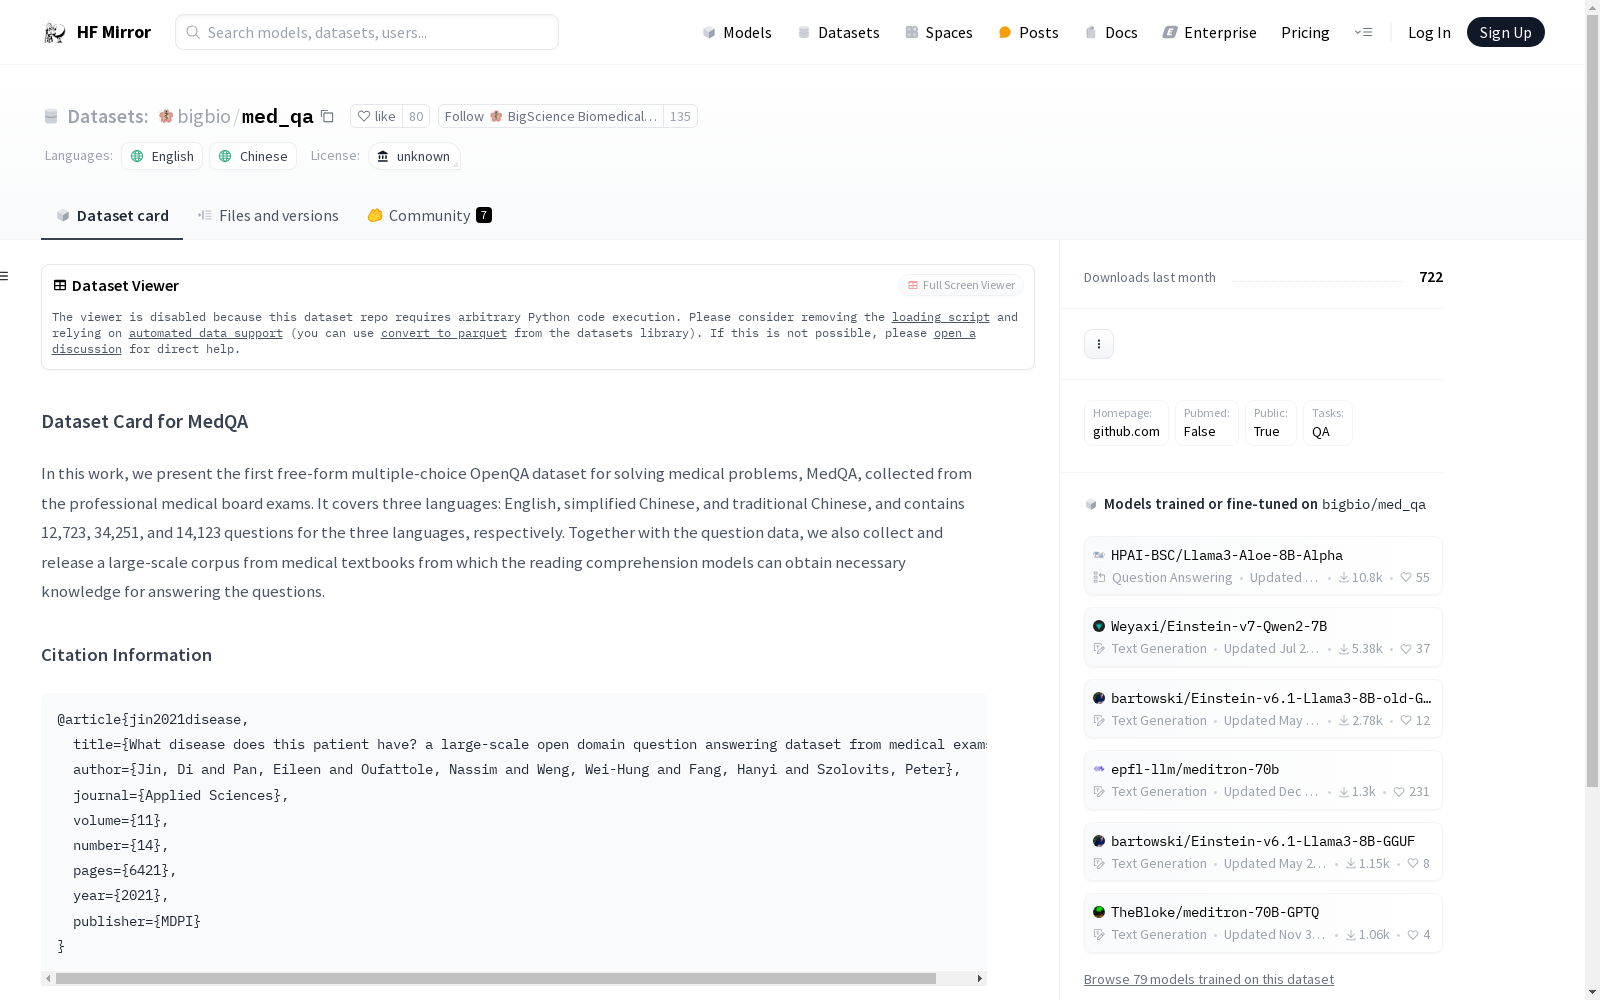Open HPAI-BSC/Llama3-Aloe-8B-Alpha model card
Image resolution: width=1600 pixels, height=1000 pixels.
[1263, 566]
